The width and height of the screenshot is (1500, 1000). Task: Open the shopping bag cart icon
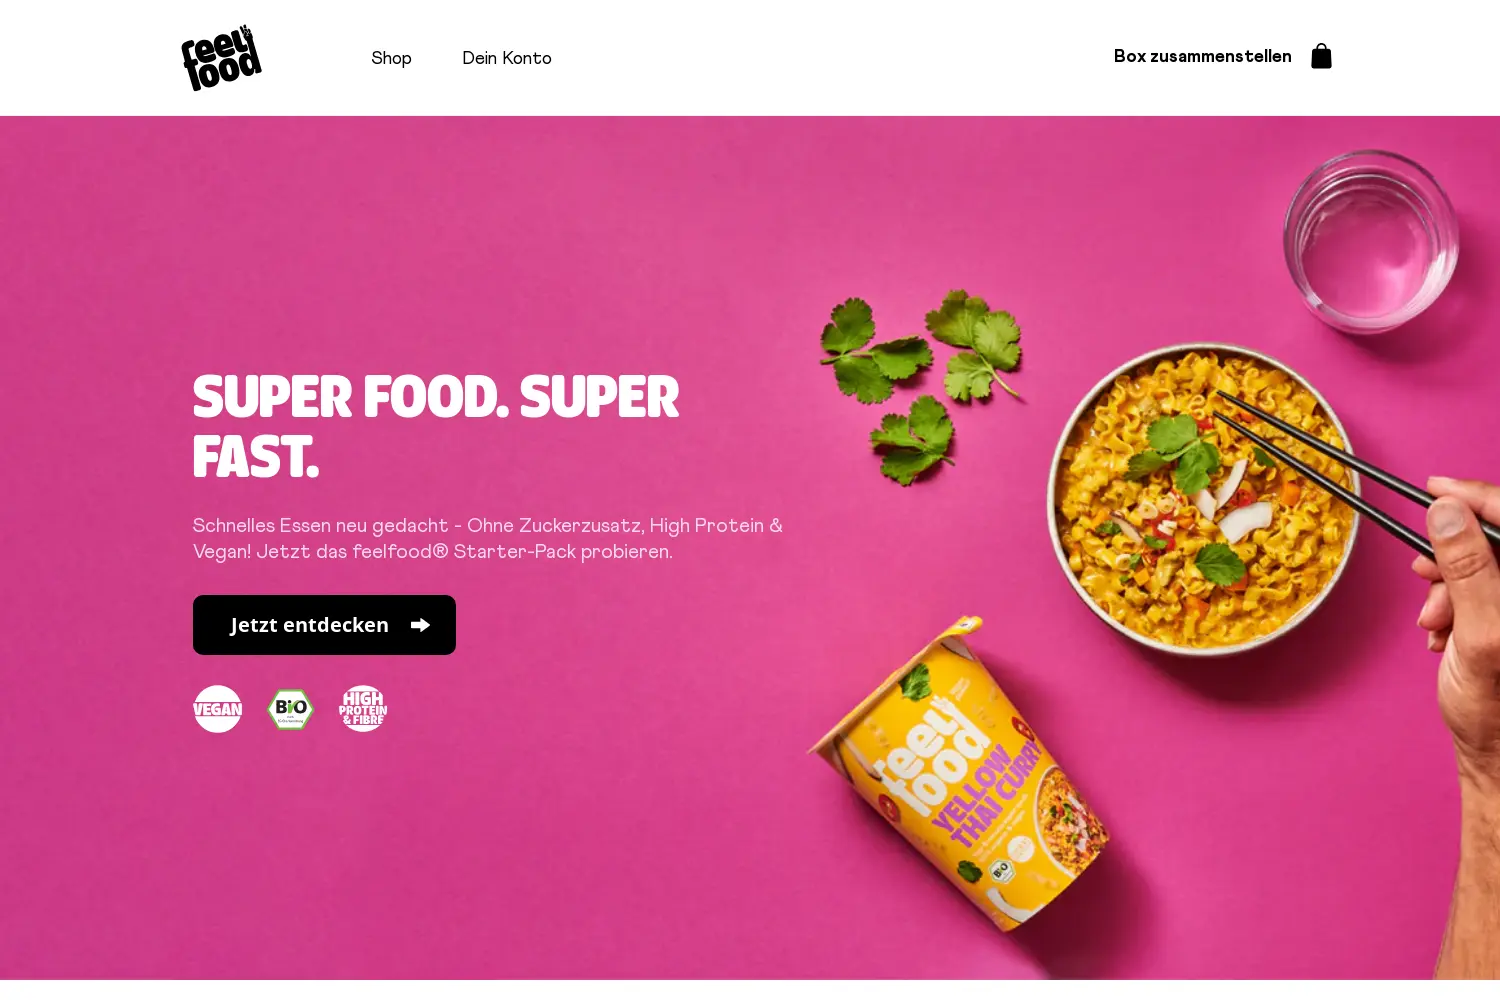coord(1321,56)
